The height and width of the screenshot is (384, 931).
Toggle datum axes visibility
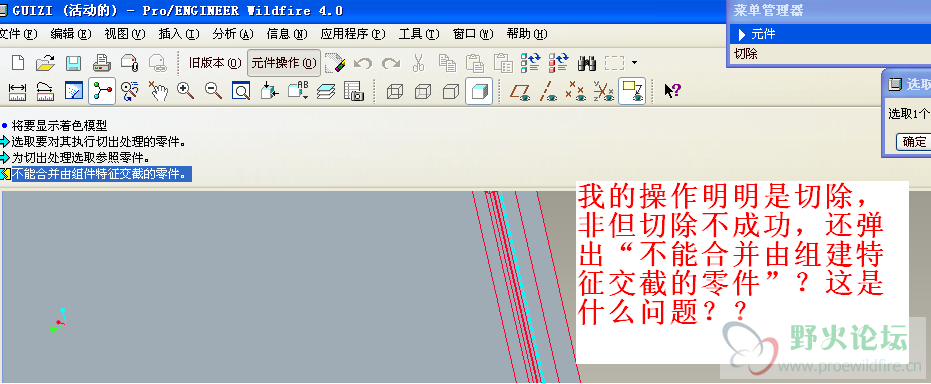[x=548, y=91]
